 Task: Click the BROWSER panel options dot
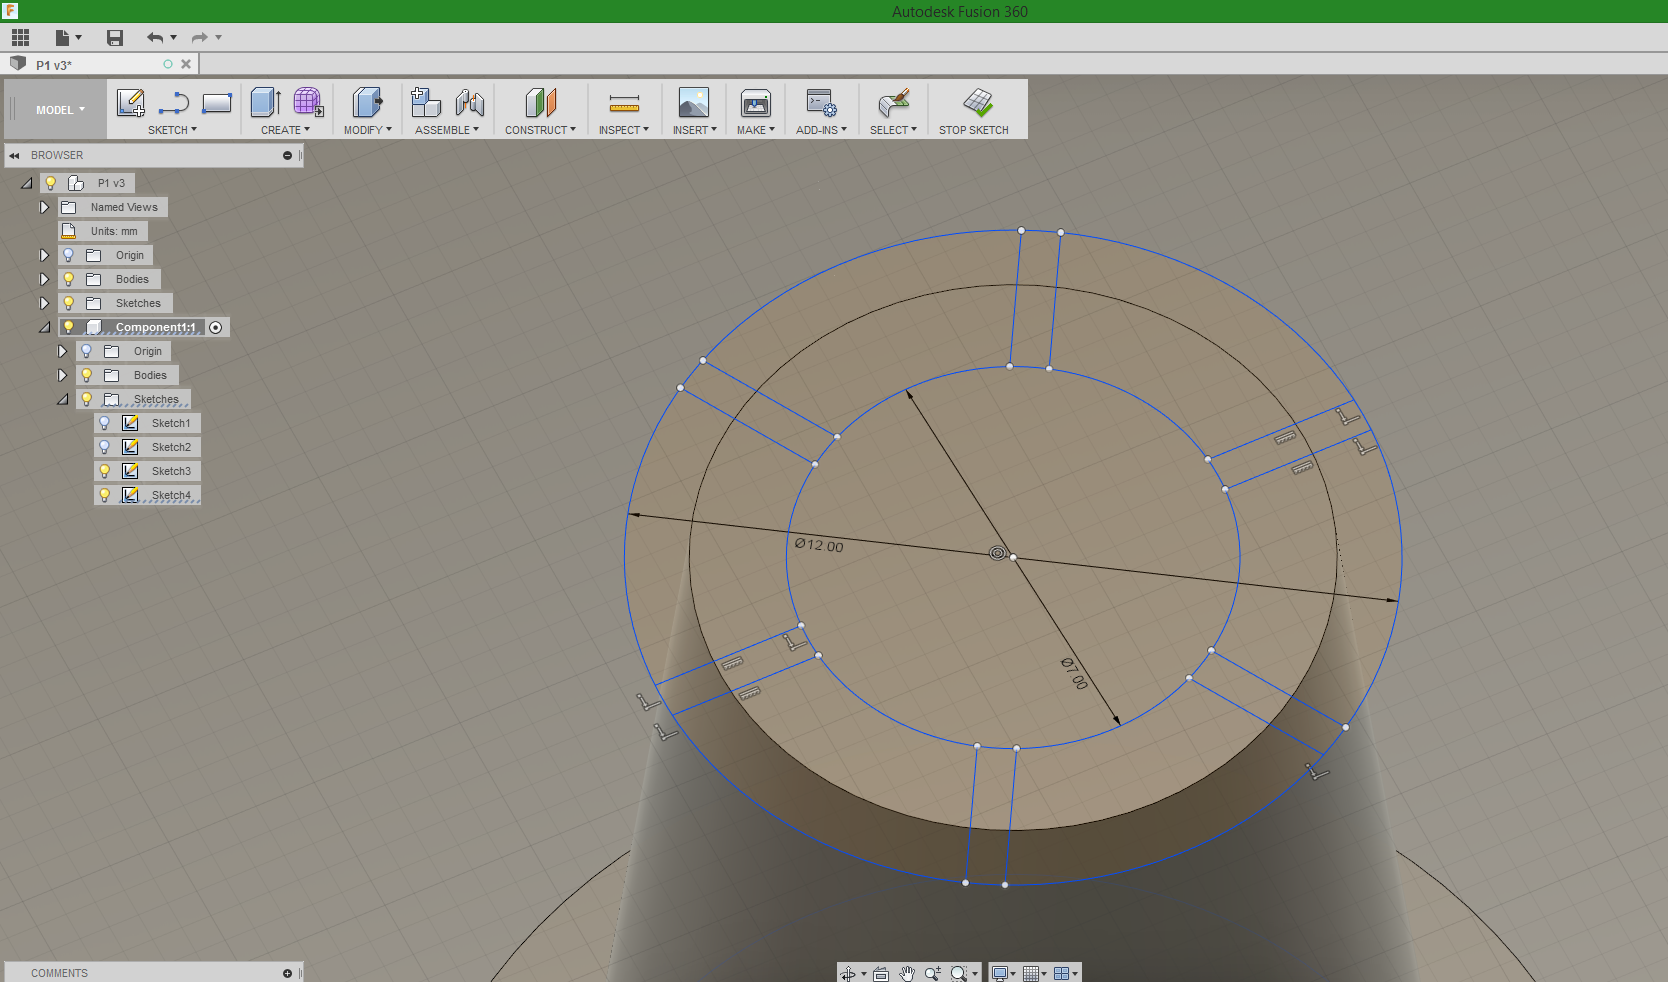287,156
